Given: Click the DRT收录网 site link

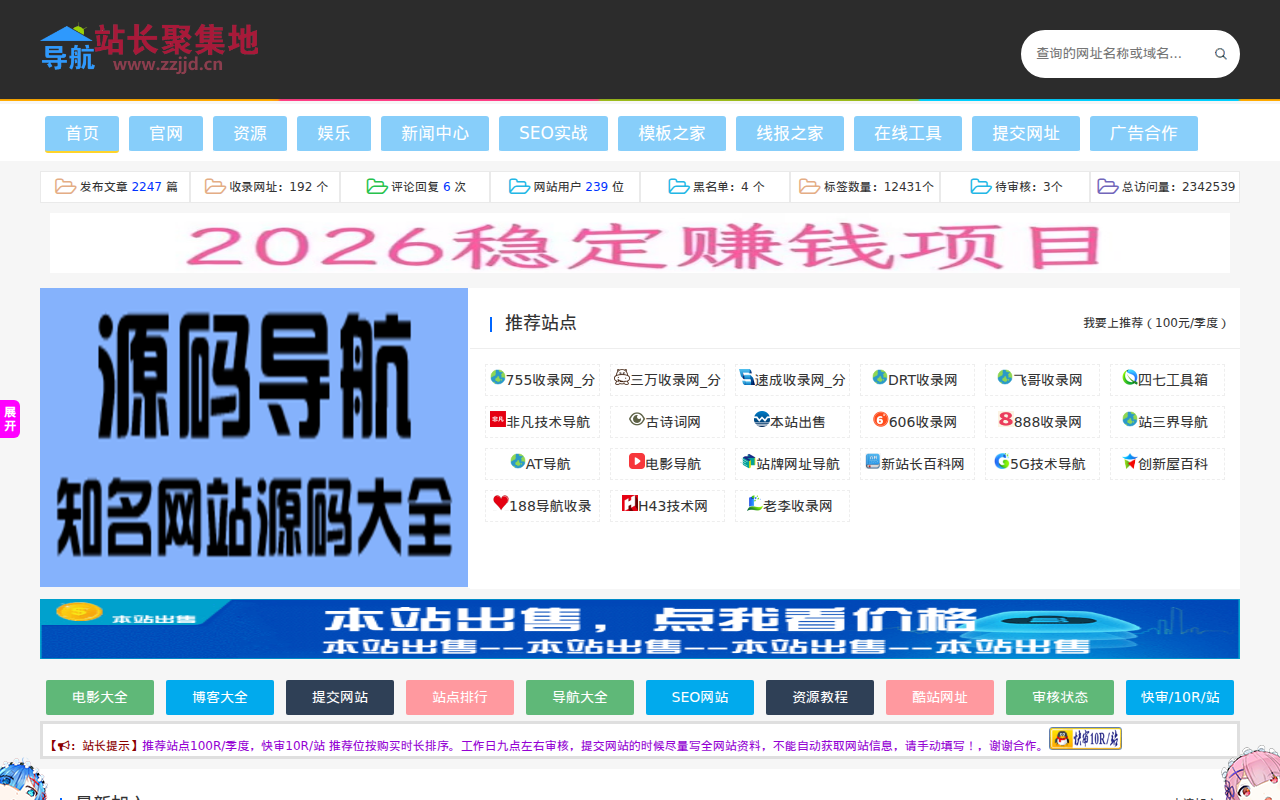Looking at the screenshot, I should point(917,380).
